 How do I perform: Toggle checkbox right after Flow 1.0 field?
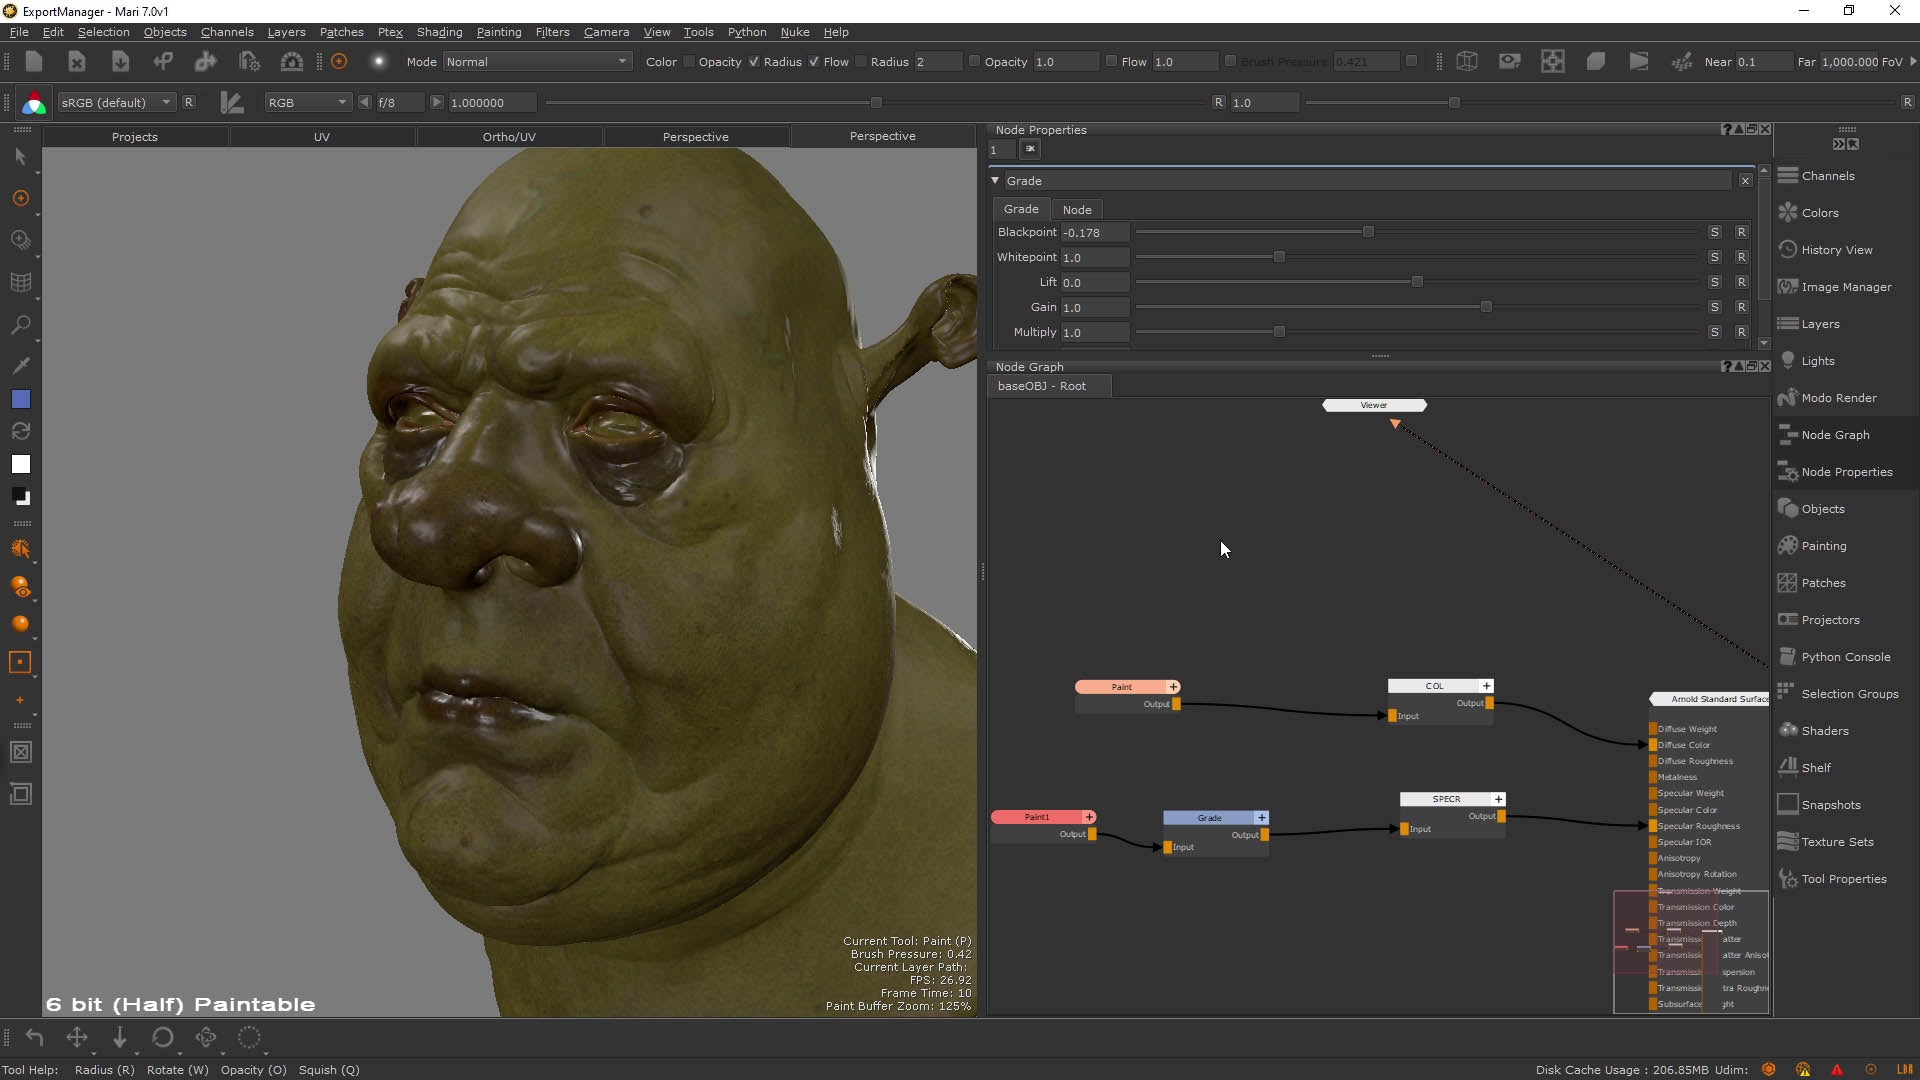click(x=1230, y=61)
